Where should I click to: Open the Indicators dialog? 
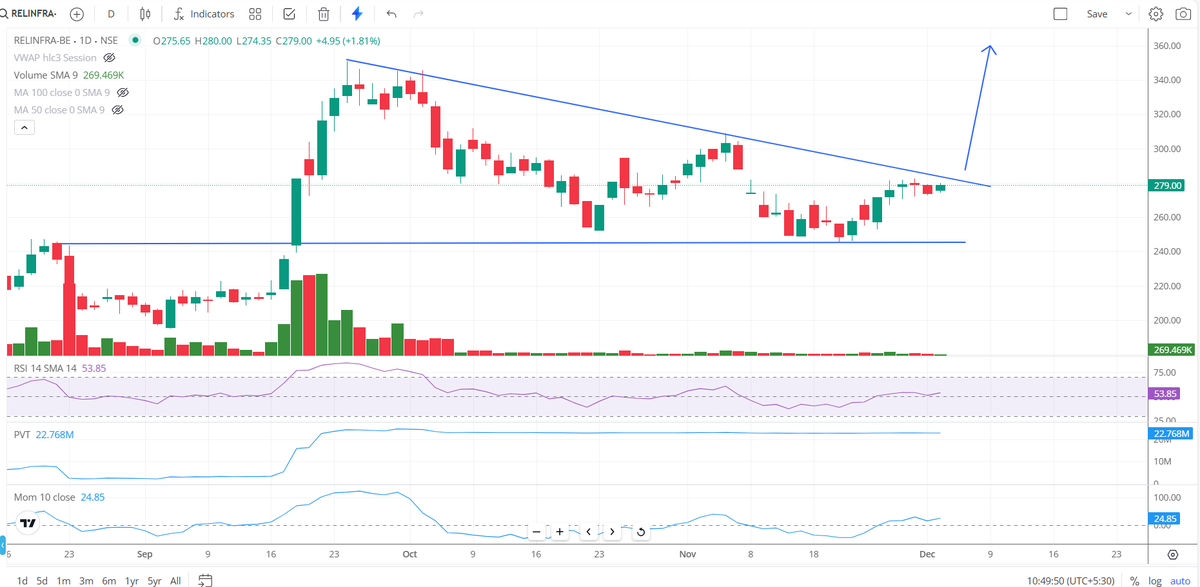(x=203, y=14)
